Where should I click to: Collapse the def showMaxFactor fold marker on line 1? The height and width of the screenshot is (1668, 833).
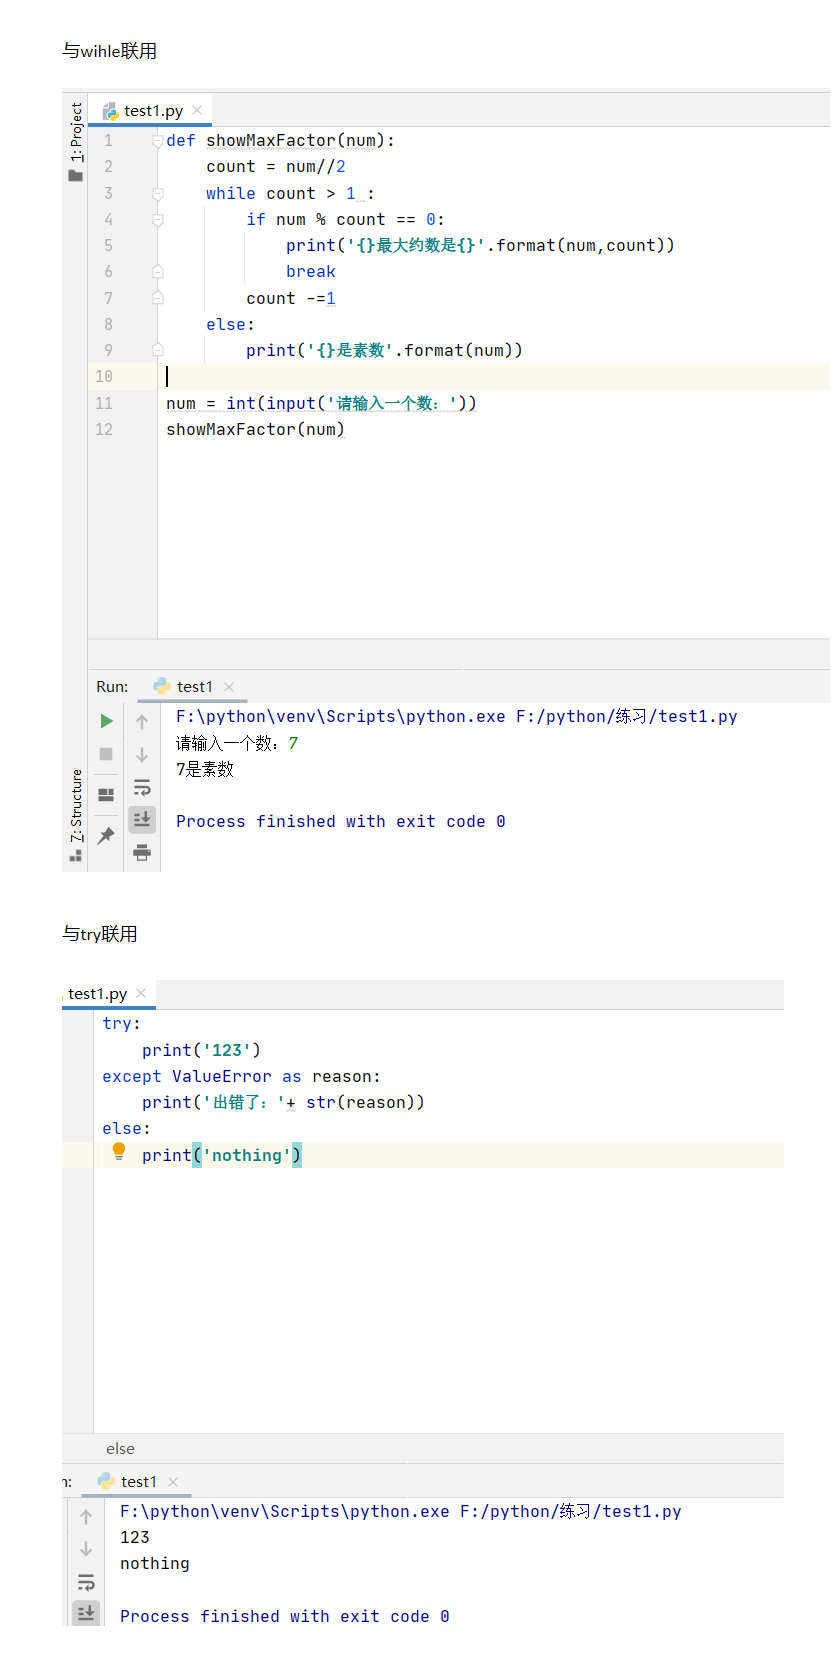pos(157,141)
